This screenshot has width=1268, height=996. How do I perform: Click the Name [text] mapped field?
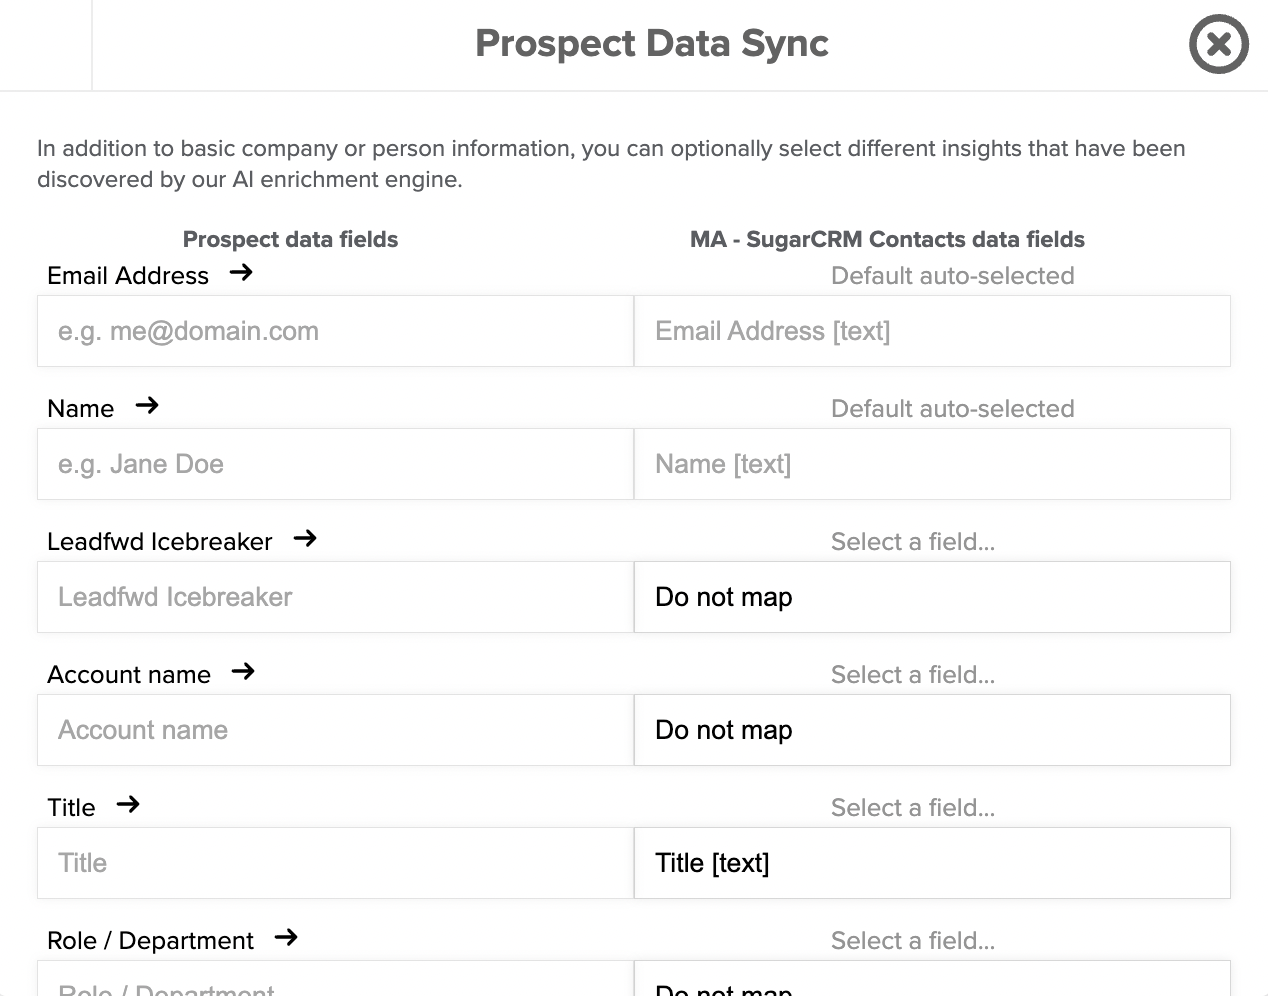point(932,464)
